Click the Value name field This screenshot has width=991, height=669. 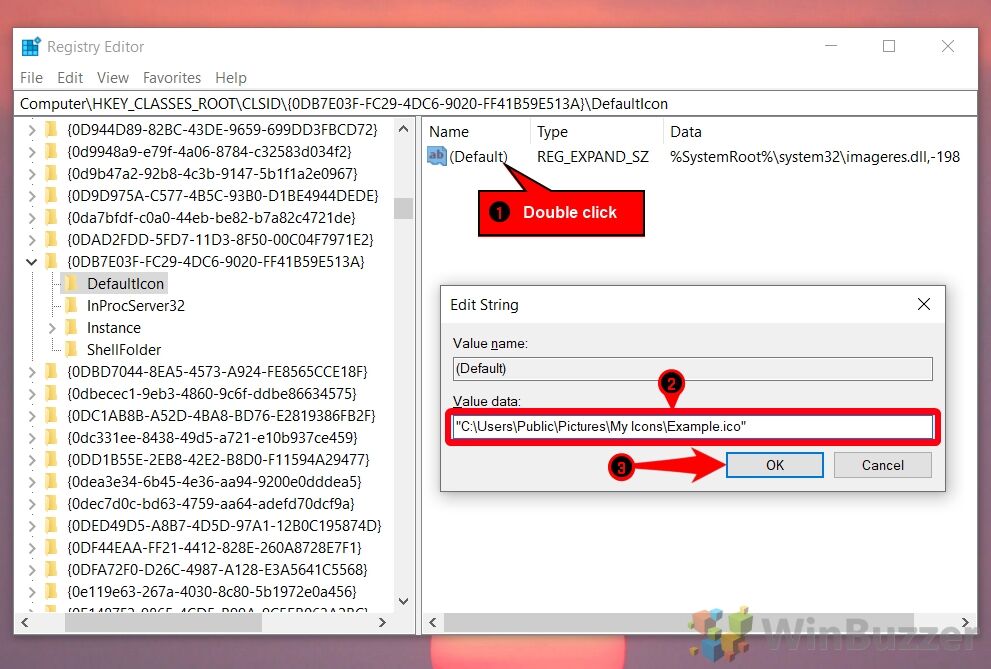(693, 368)
